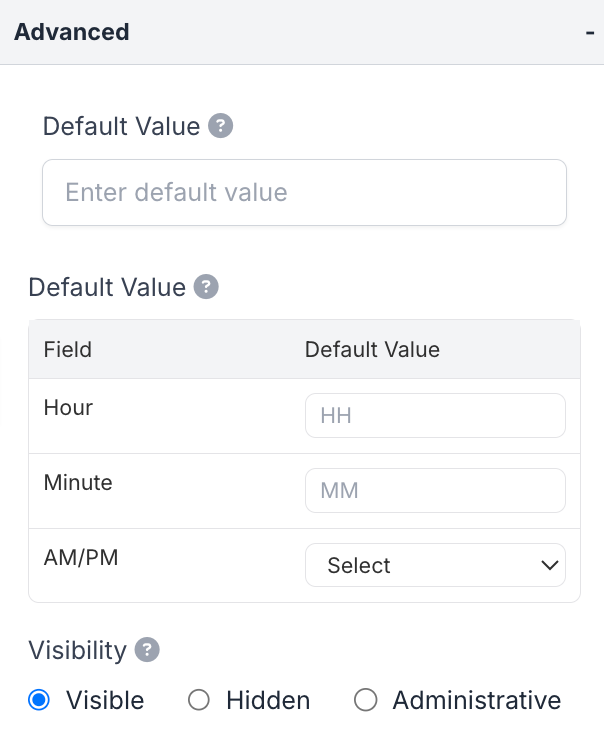Screen dimensions: 604x736
Task: Click the Default Value table column header
Action: click(372, 349)
